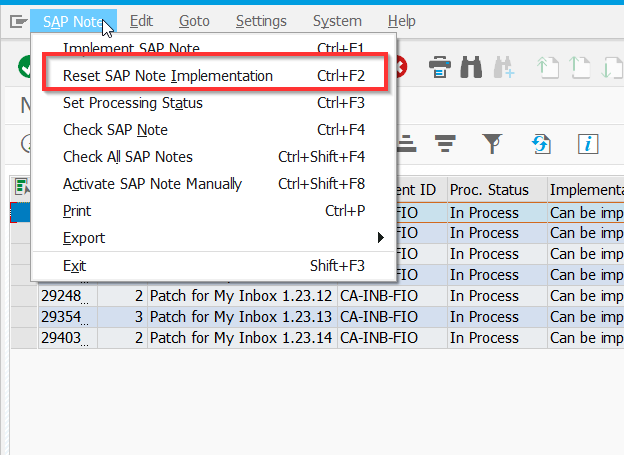This screenshot has width=624, height=455.
Task: Choose Set Processing Status
Action: (214, 103)
